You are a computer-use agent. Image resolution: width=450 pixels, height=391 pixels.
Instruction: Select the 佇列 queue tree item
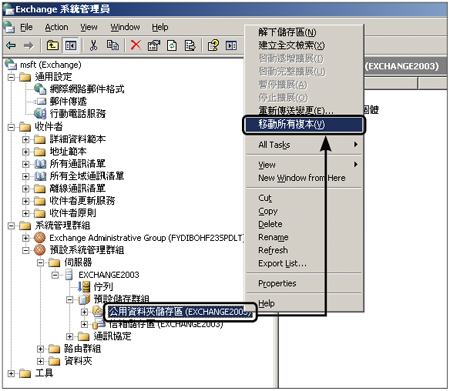click(103, 287)
